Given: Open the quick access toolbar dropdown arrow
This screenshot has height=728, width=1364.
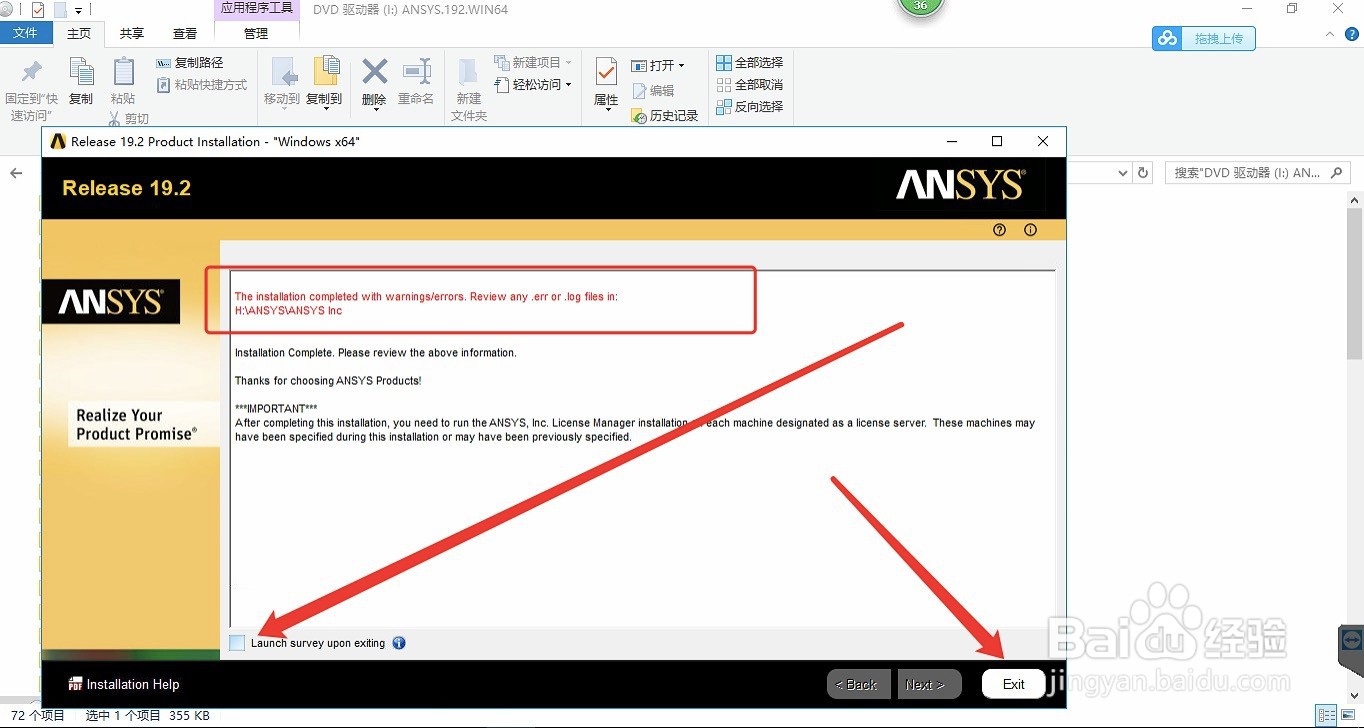Looking at the screenshot, I should (78, 11).
